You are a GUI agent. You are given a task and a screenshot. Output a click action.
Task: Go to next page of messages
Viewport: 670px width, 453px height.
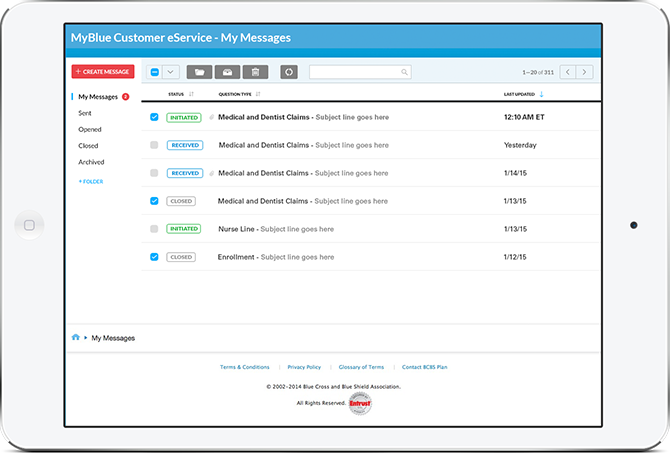(585, 72)
